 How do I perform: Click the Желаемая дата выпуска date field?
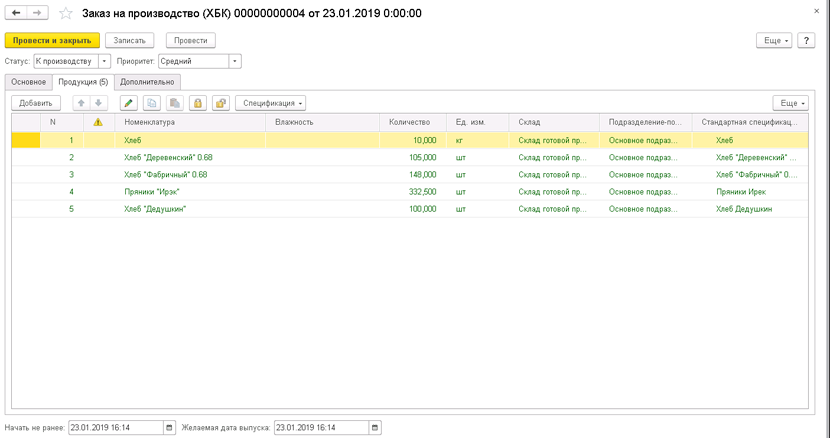tap(322, 427)
